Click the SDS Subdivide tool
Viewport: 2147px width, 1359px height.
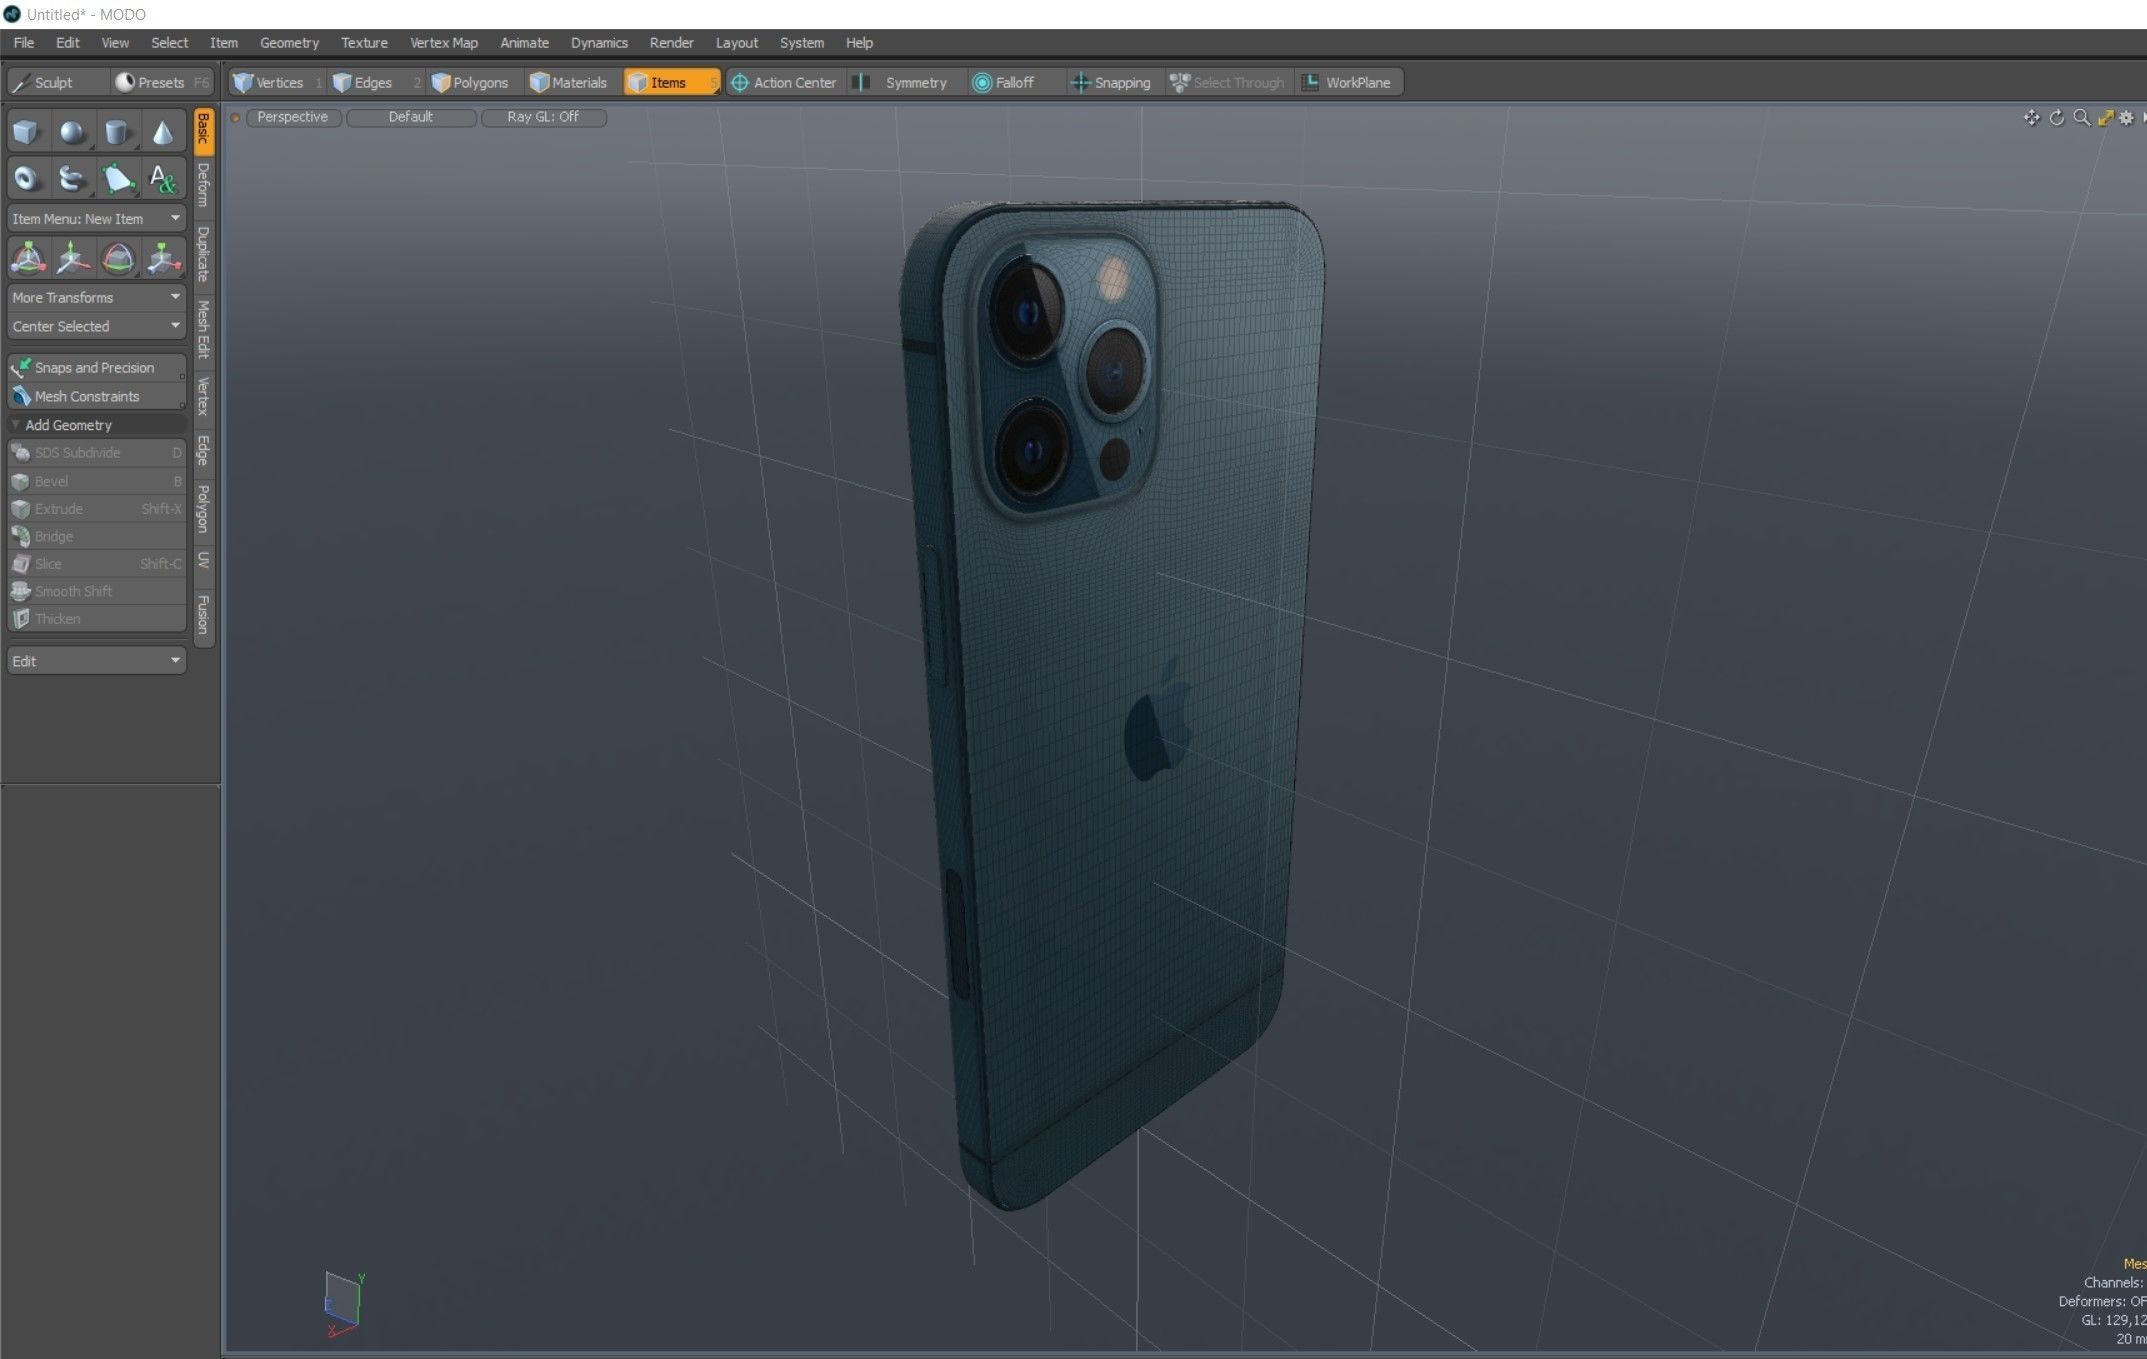[x=96, y=453]
